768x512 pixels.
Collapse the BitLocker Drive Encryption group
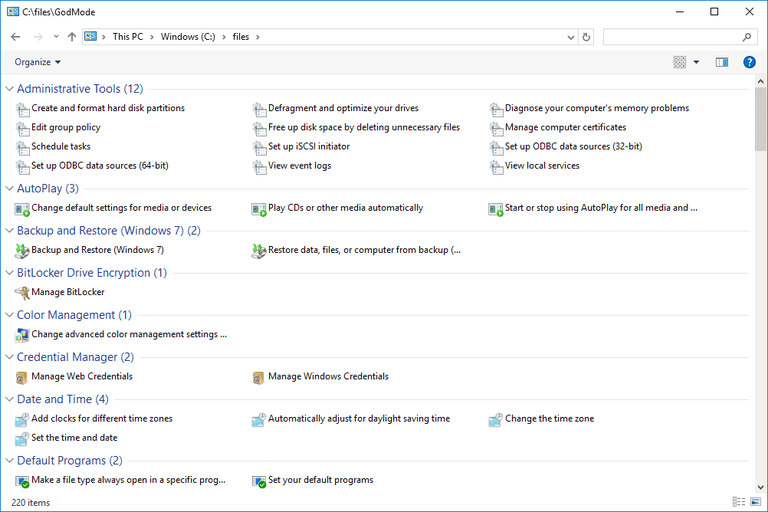tap(9, 273)
